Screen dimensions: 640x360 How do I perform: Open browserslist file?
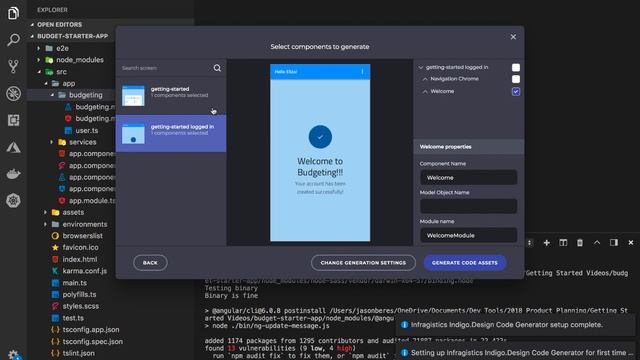pyautogui.click(x=82, y=236)
